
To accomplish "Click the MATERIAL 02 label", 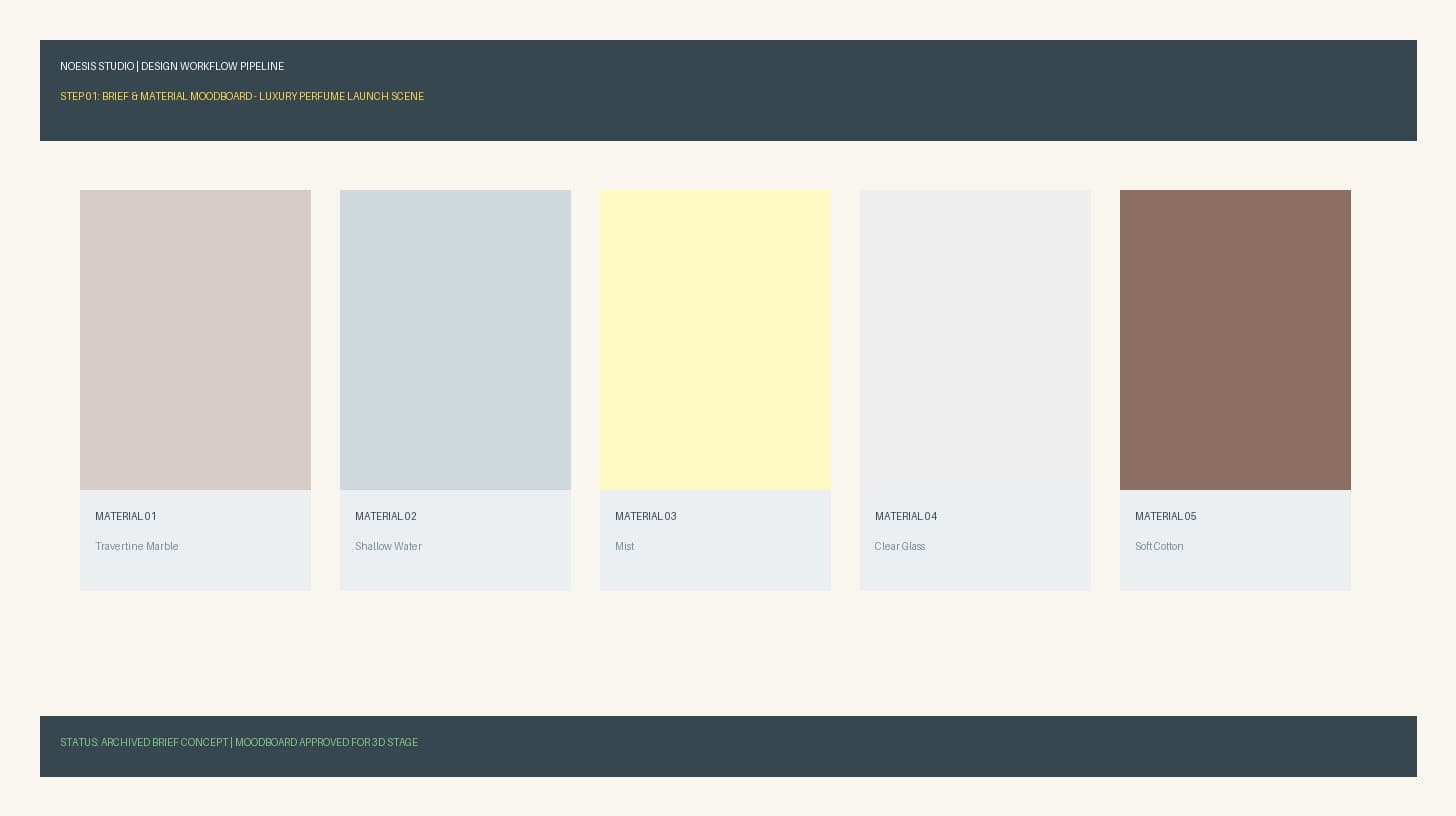I will coord(386,516).
